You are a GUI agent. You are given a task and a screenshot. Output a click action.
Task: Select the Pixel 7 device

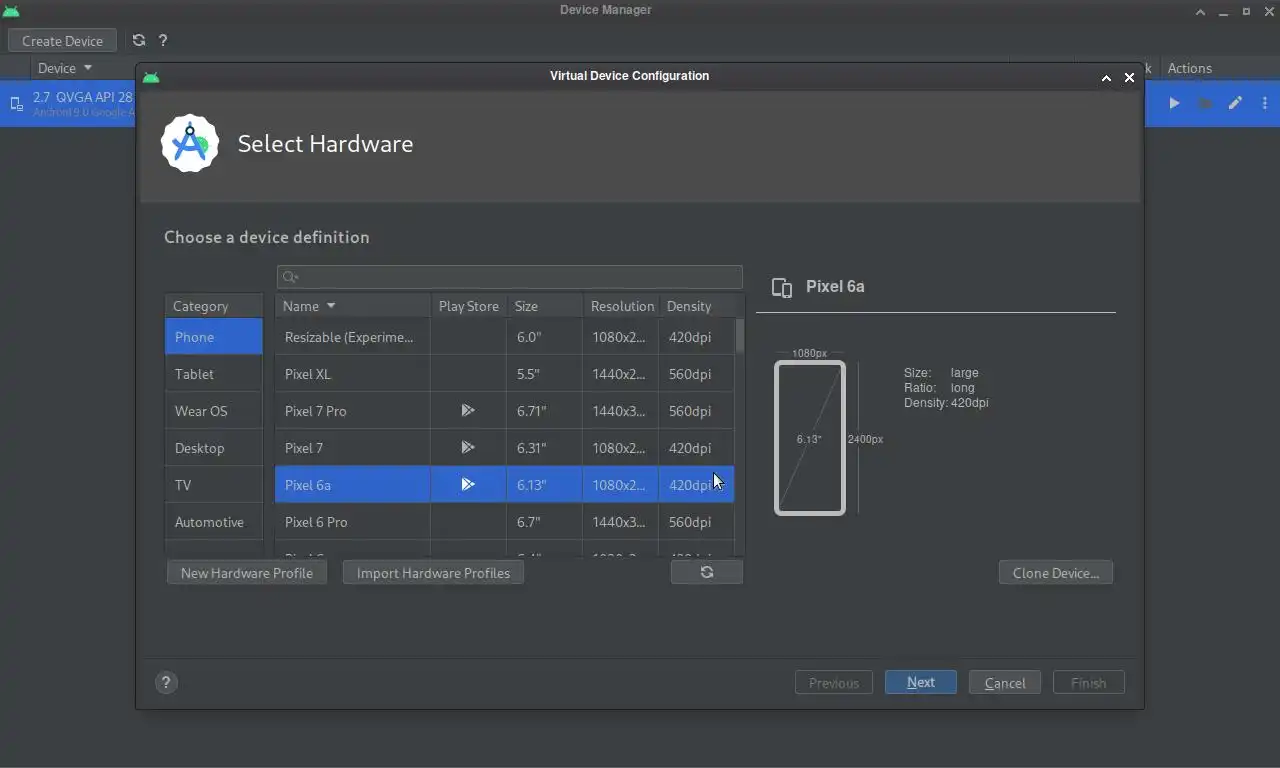pyautogui.click(x=504, y=448)
